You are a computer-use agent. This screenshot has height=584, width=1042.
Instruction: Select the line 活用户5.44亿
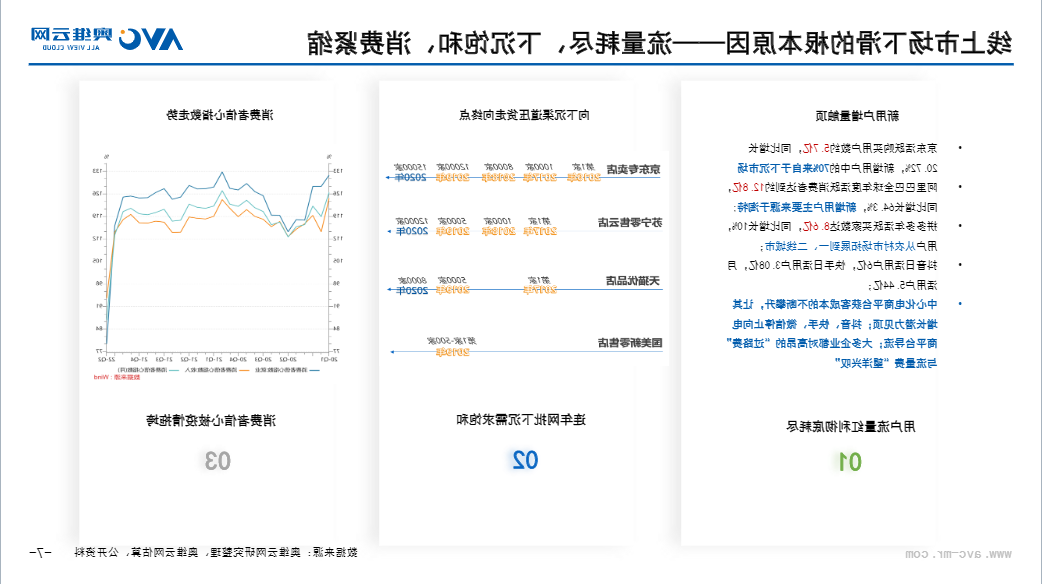click(x=902, y=286)
